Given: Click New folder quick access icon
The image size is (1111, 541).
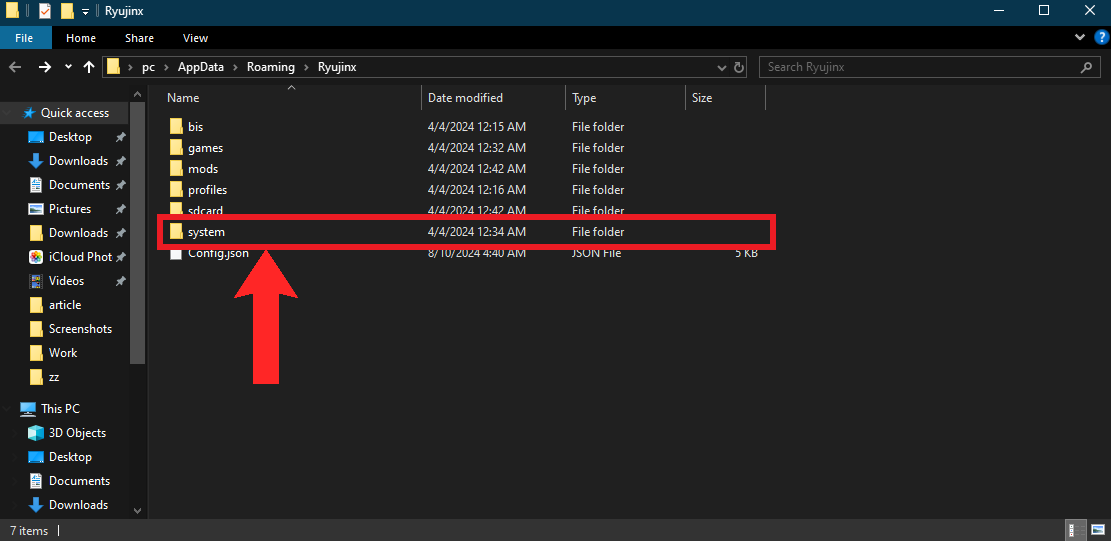Looking at the screenshot, I should (x=67, y=11).
